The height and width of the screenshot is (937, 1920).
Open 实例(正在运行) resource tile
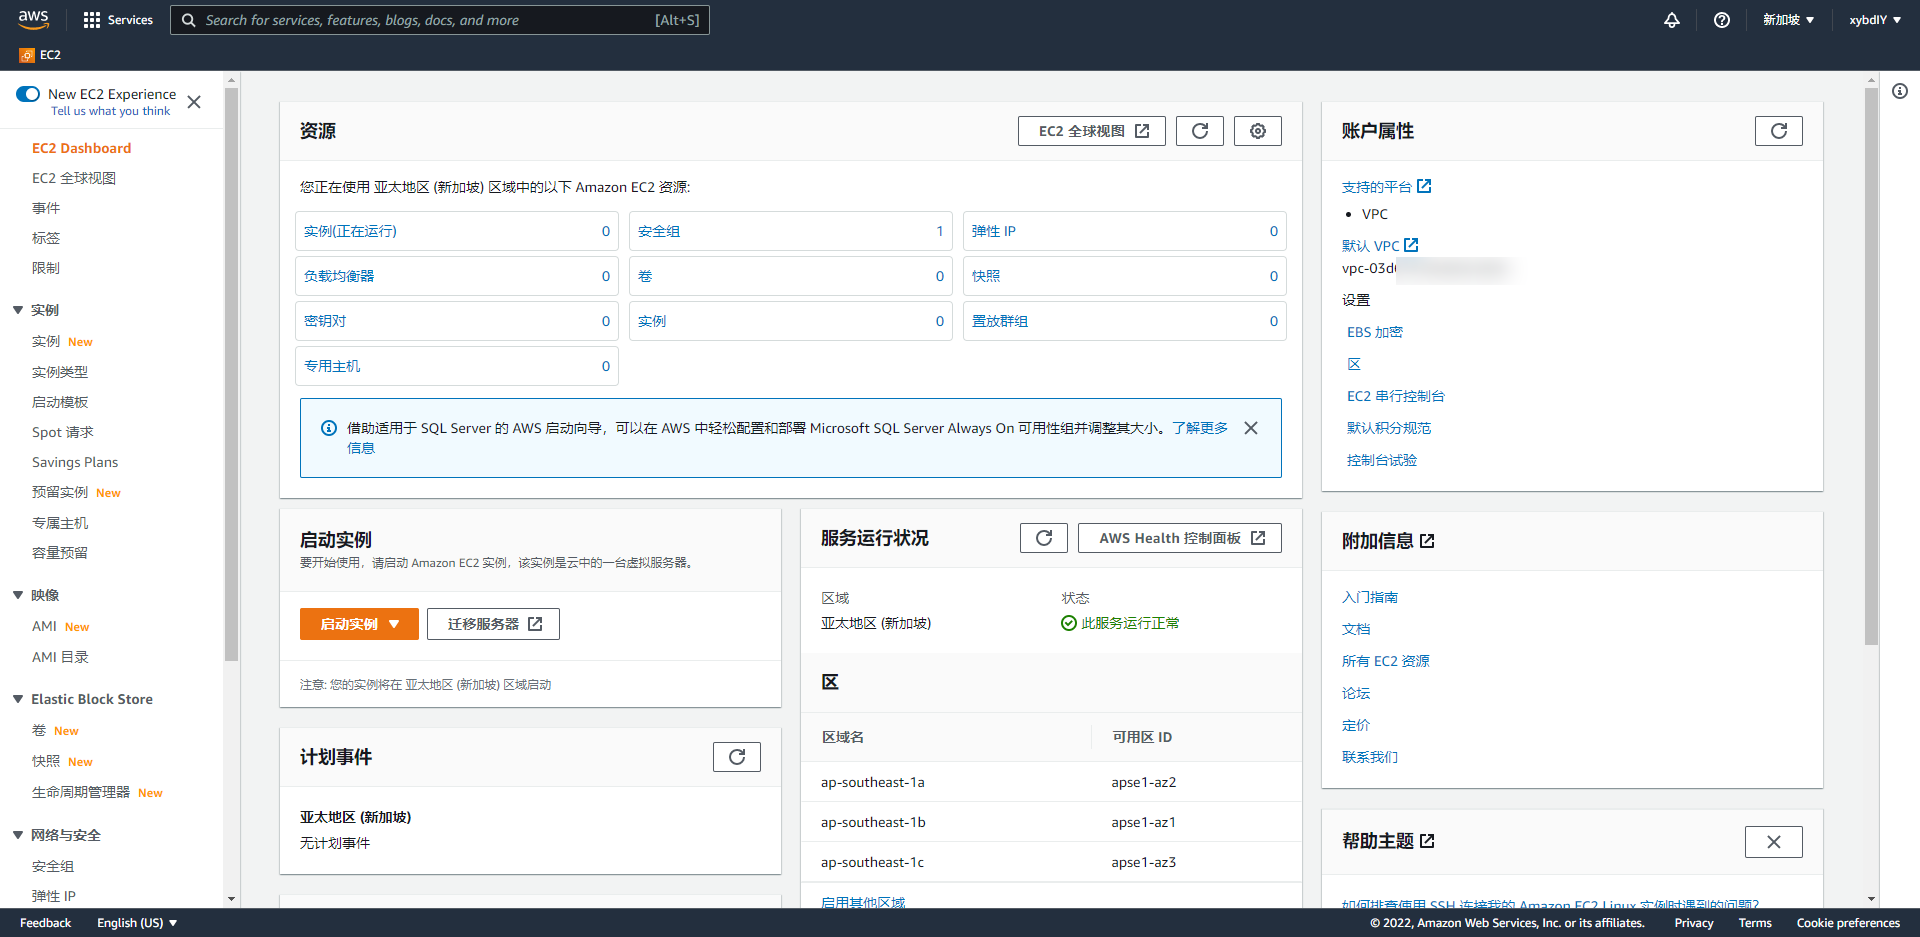(457, 231)
